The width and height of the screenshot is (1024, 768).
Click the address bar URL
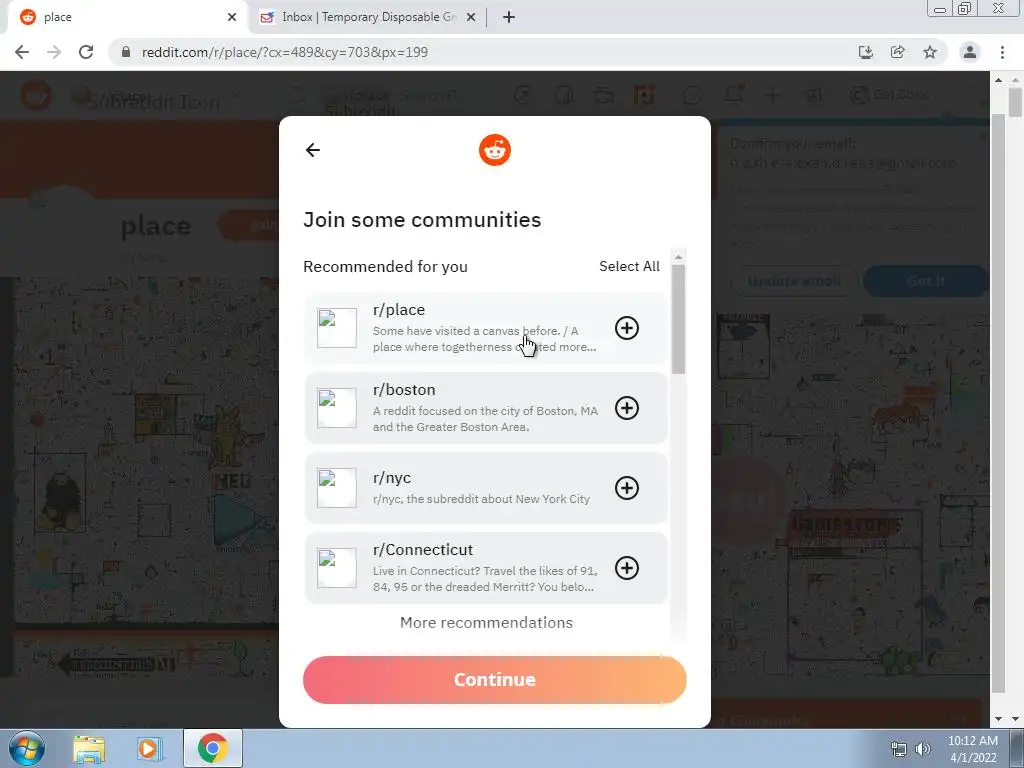click(x=285, y=52)
